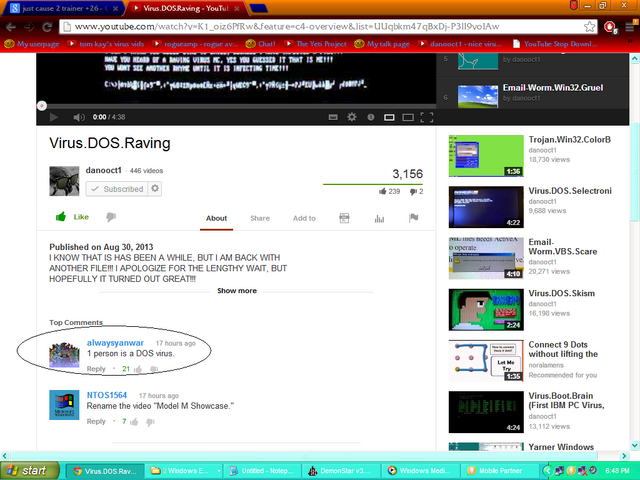Screen dimensions: 640x480
Task: Go back in the browser
Action: tap(11, 27)
